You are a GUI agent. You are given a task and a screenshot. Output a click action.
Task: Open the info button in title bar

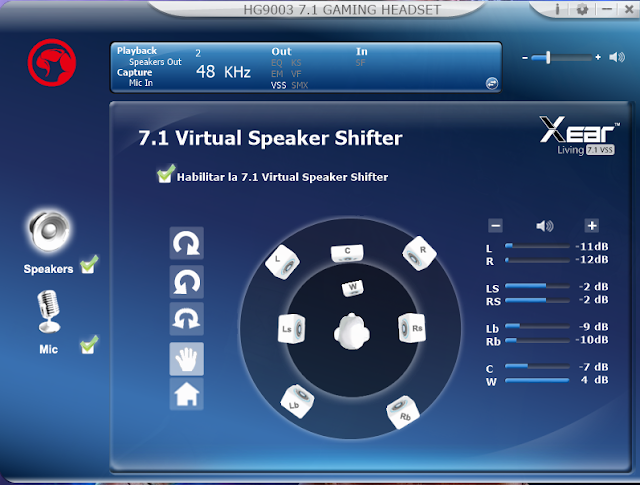557,9
